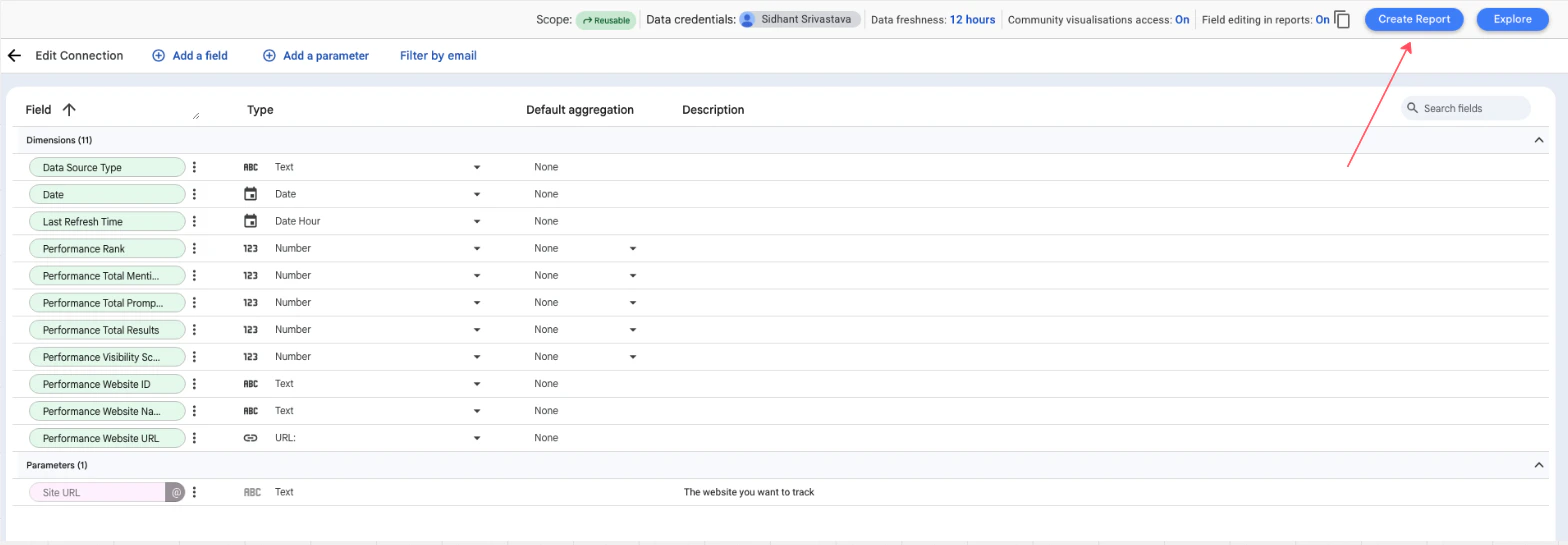
Task: Click the Description column header
Action: click(713, 110)
